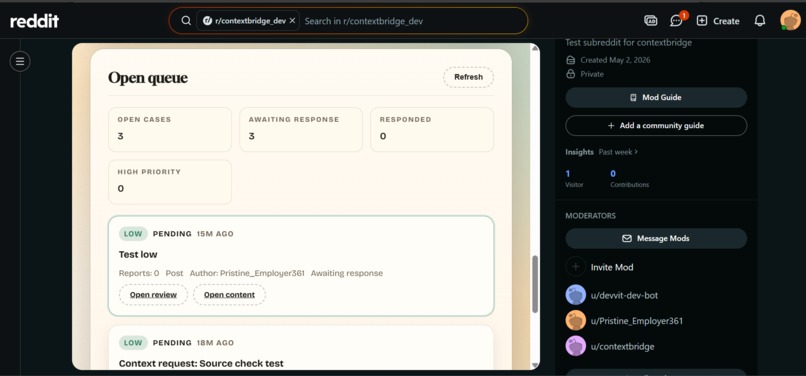806x376 pixels.
Task: Open review for Test low case
Action: 153,295
